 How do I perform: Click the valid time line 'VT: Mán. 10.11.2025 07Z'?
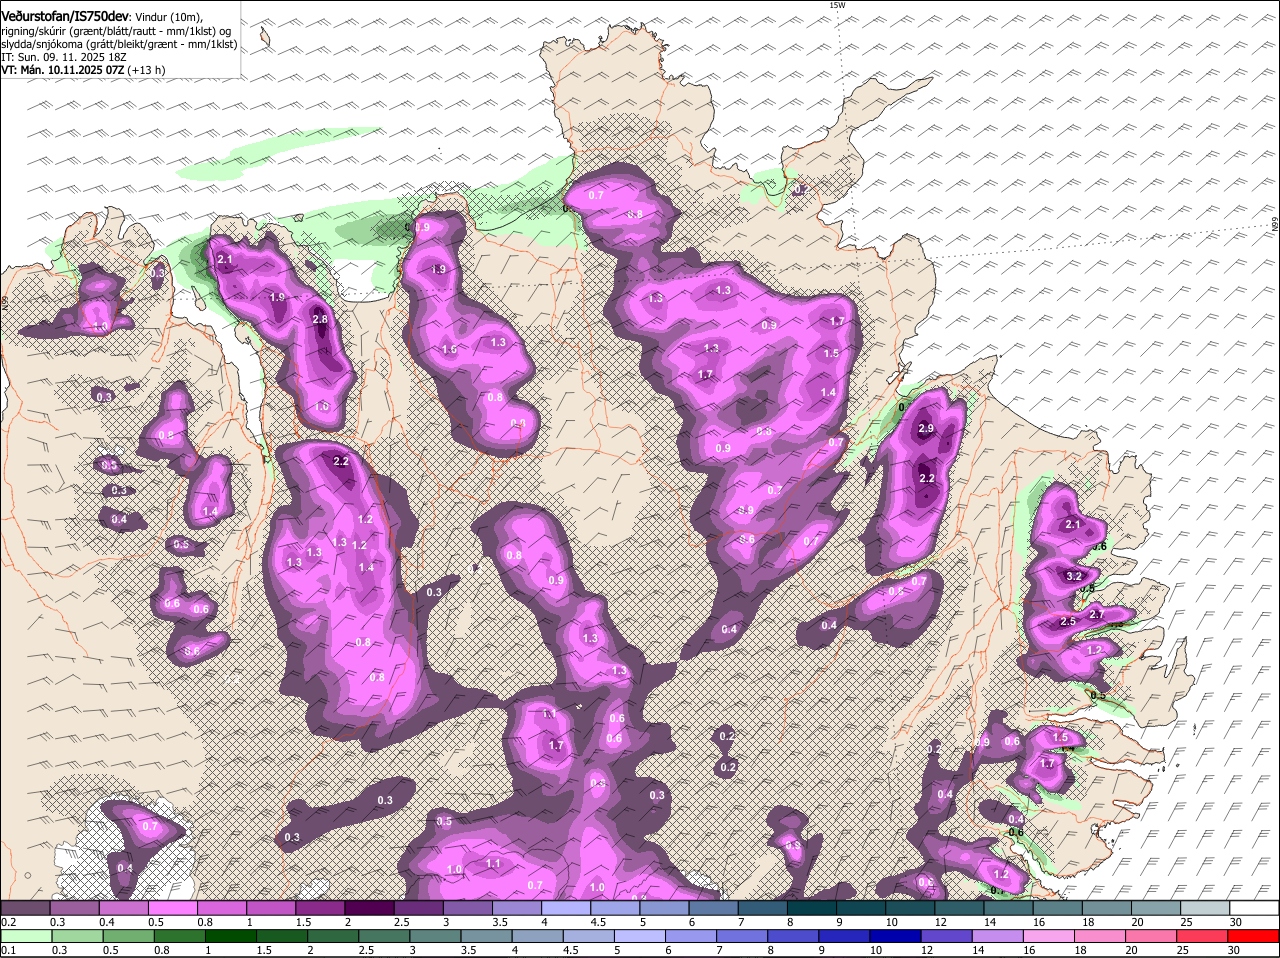pos(62,70)
